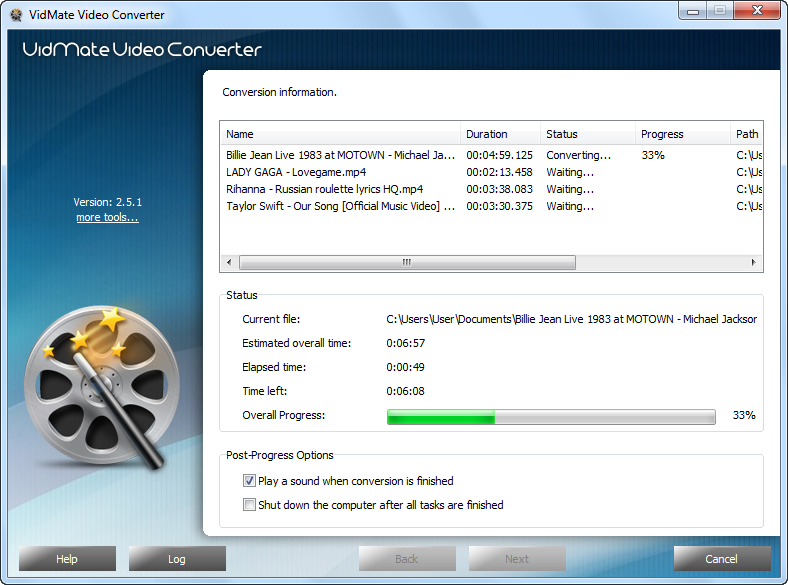Click the left arrow of horizontal scrollbar
Image resolution: width=788 pixels, height=585 pixels.
point(229,262)
